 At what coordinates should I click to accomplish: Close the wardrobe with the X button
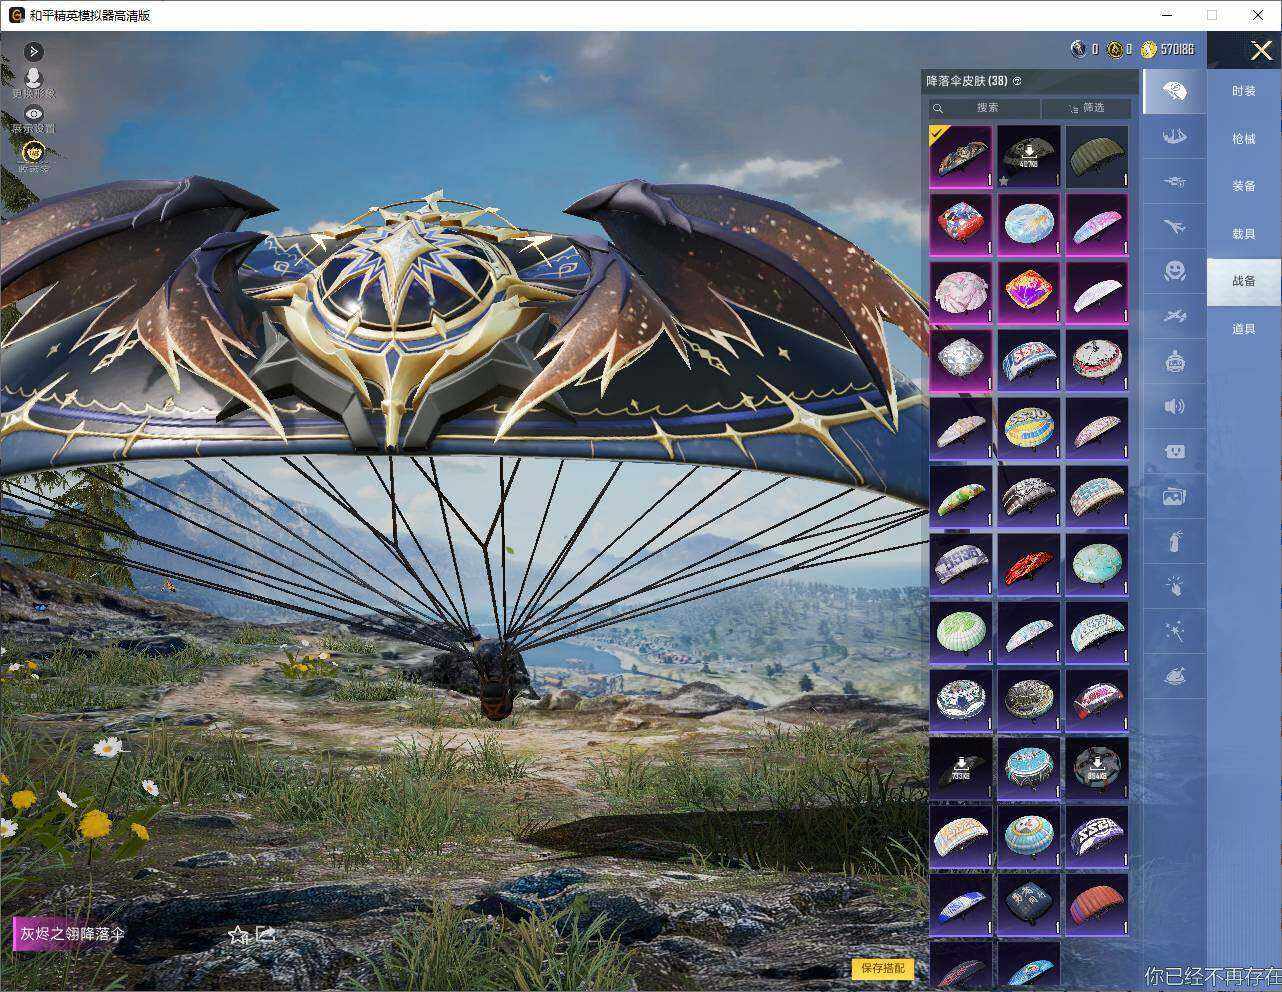[1261, 51]
